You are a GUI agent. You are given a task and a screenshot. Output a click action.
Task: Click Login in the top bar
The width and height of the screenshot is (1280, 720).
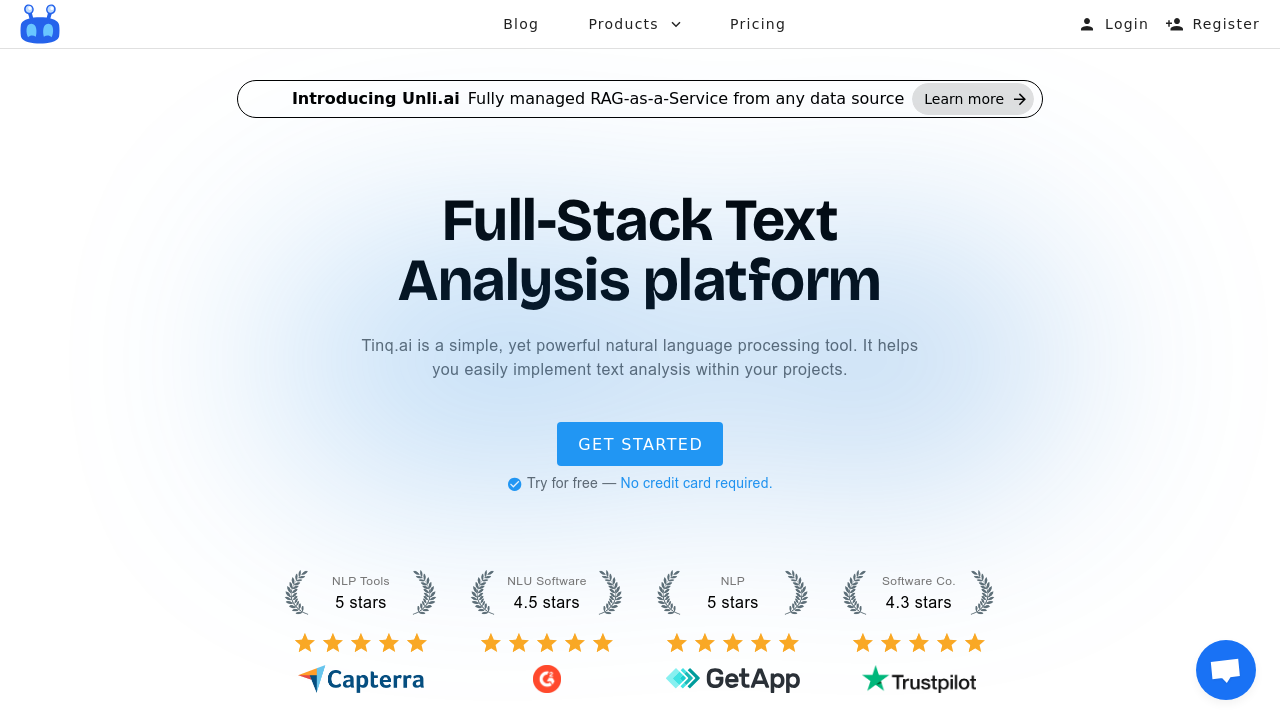(x=1126, y=23)
